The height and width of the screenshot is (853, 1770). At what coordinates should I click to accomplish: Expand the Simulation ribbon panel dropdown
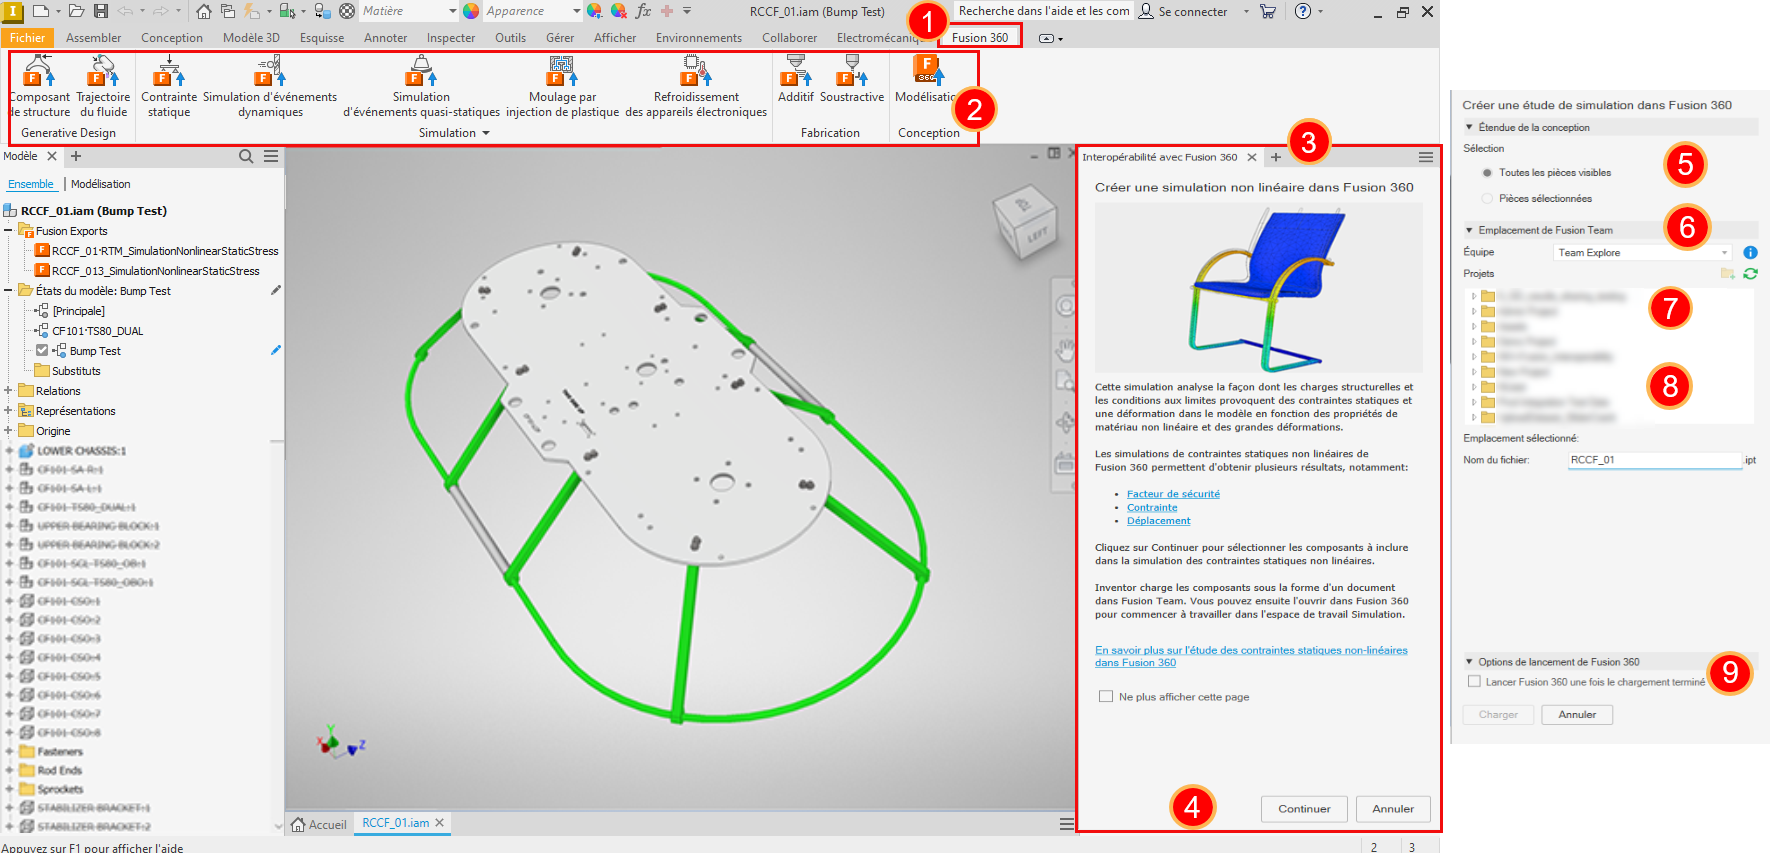(486, 133)
